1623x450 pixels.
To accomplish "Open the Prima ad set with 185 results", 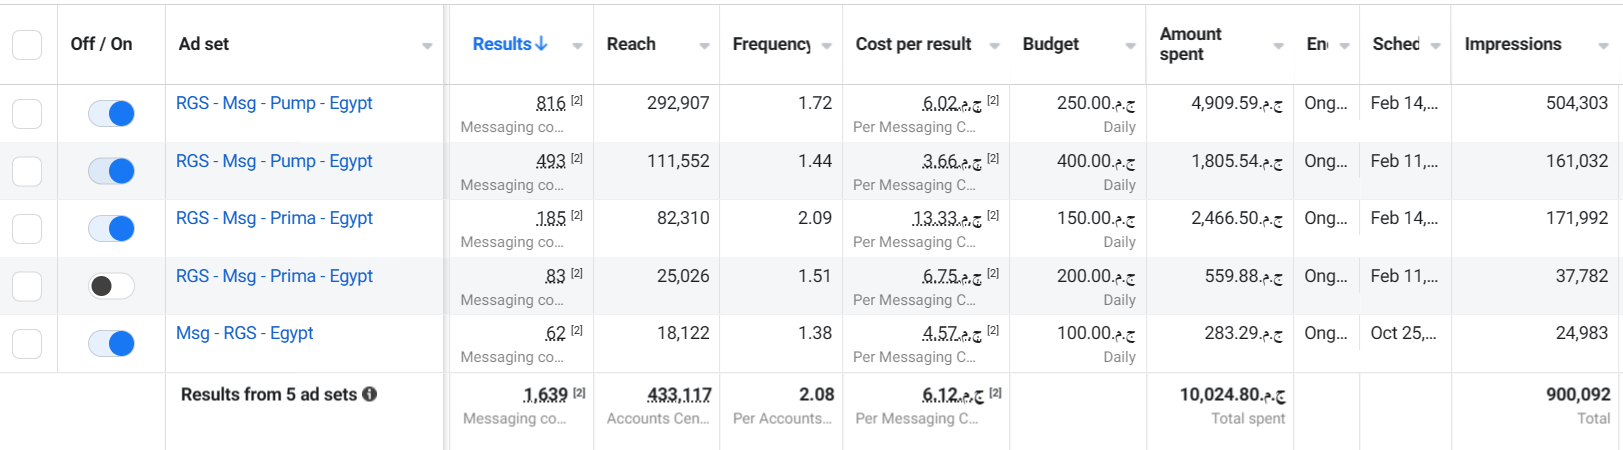I will tap(274, 218).
